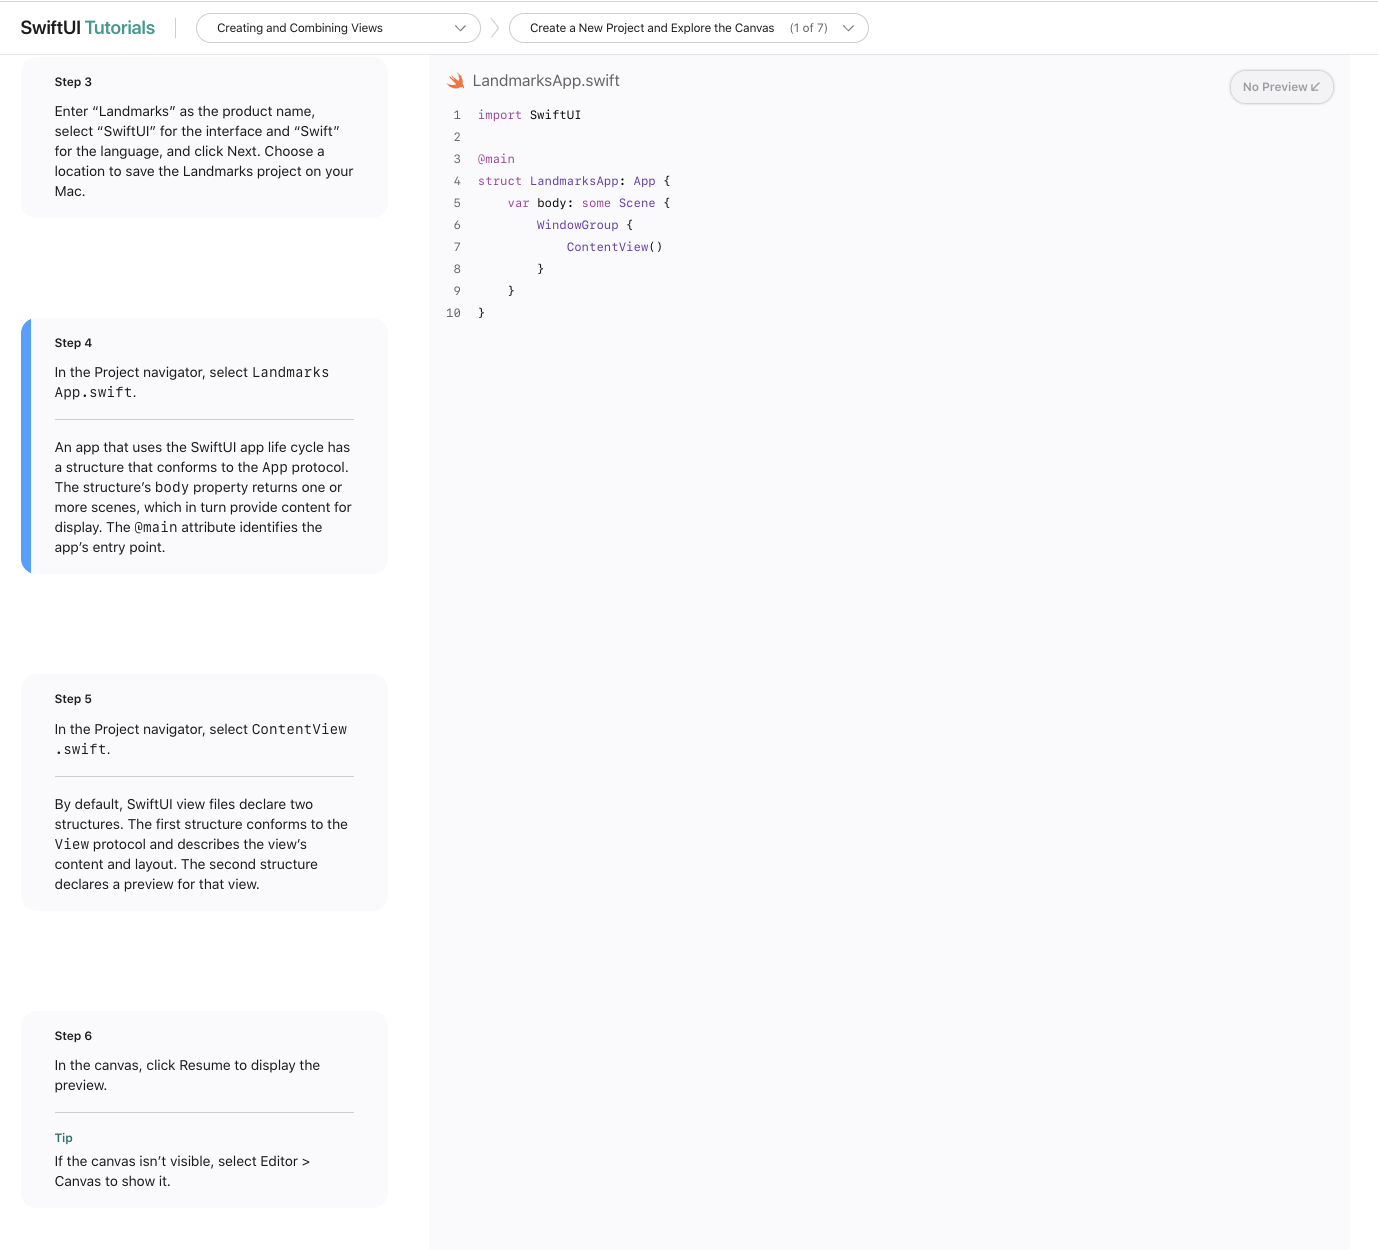Click the '(1 of 7)' section counter

[x=808, y=28]
